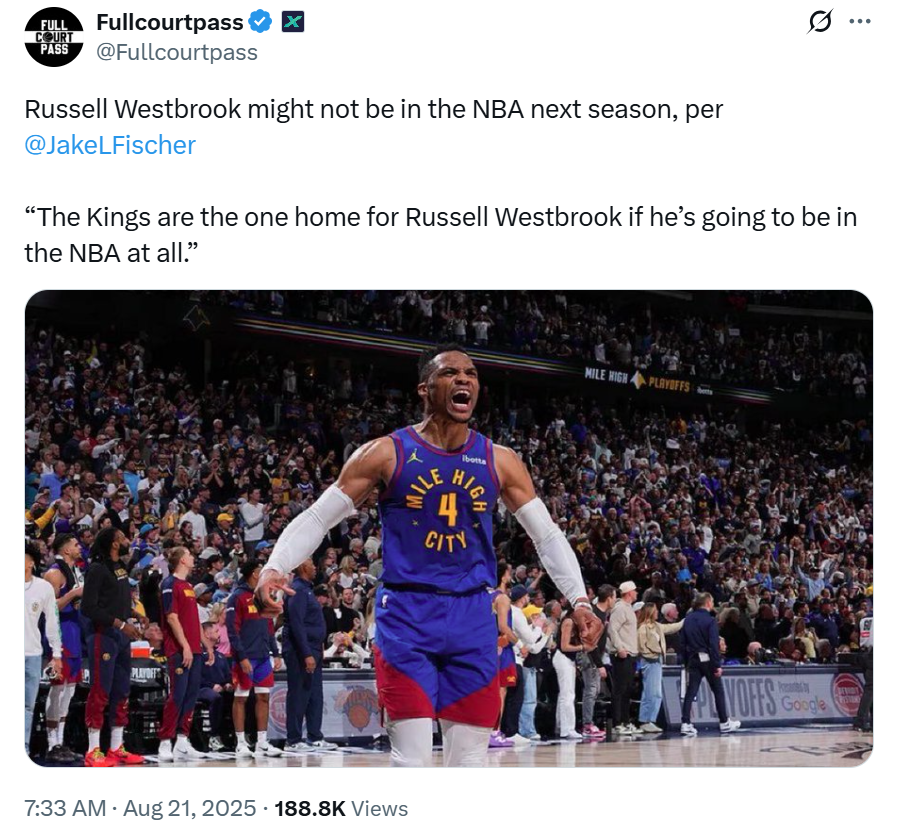Click the 7:33 AM timestamp

63,808
